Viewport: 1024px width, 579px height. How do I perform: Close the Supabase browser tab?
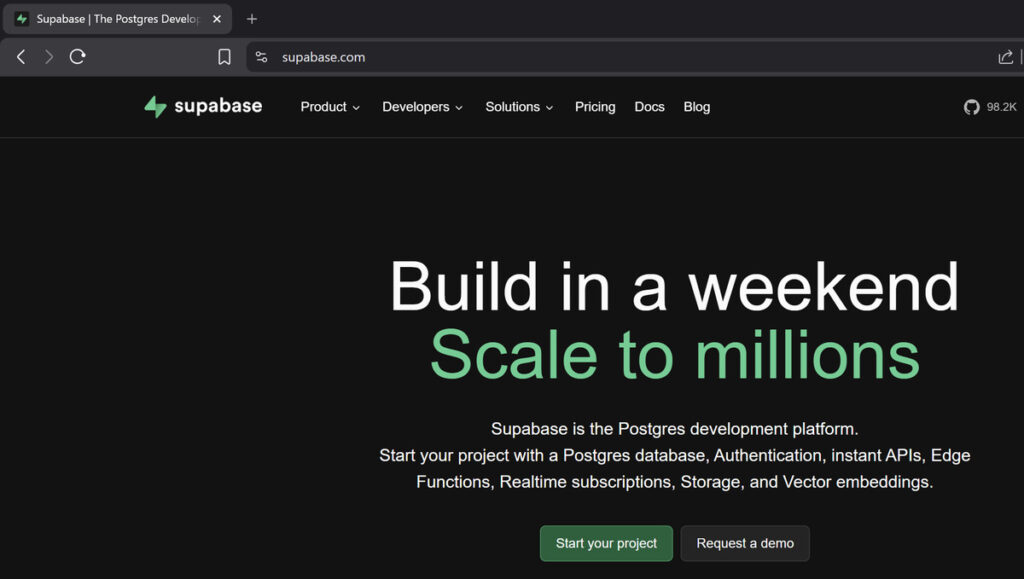pos(217,19)
